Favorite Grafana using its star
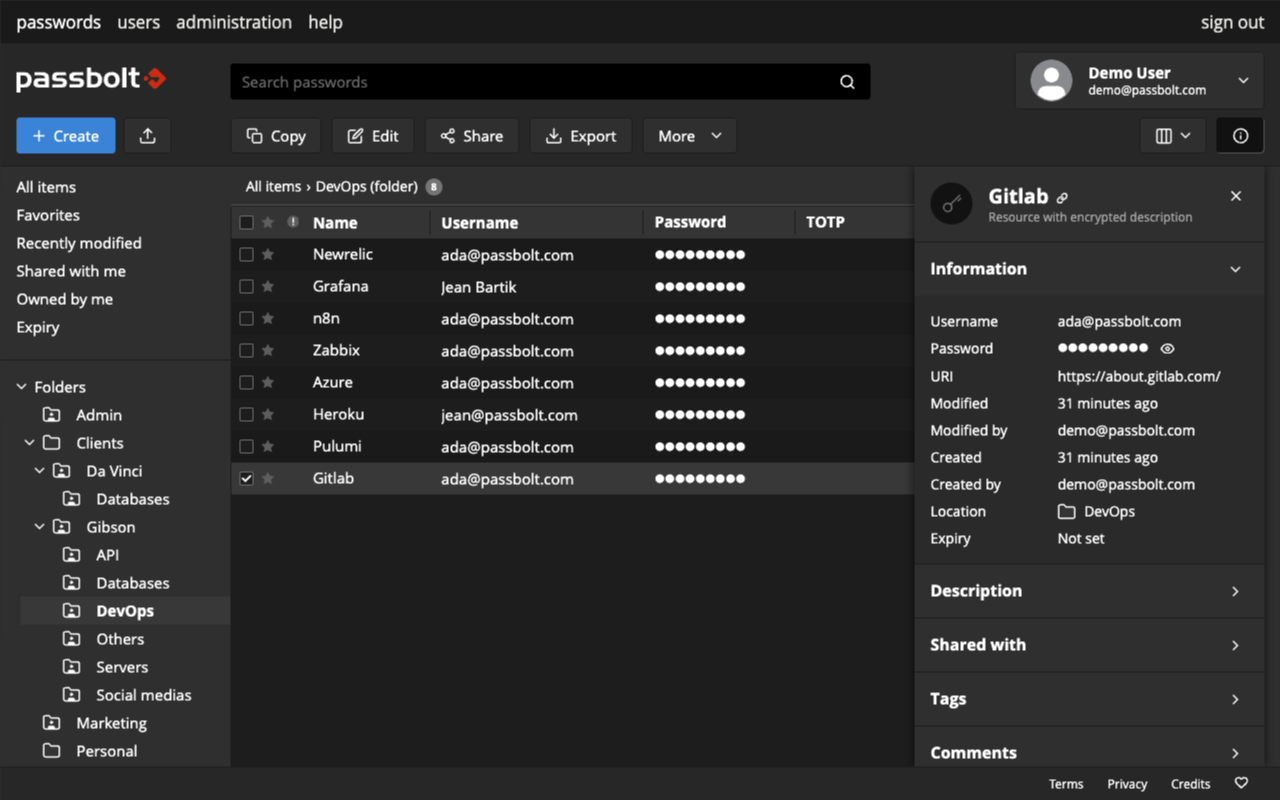The image size is (1280, 800). click(x=269, y=286)
